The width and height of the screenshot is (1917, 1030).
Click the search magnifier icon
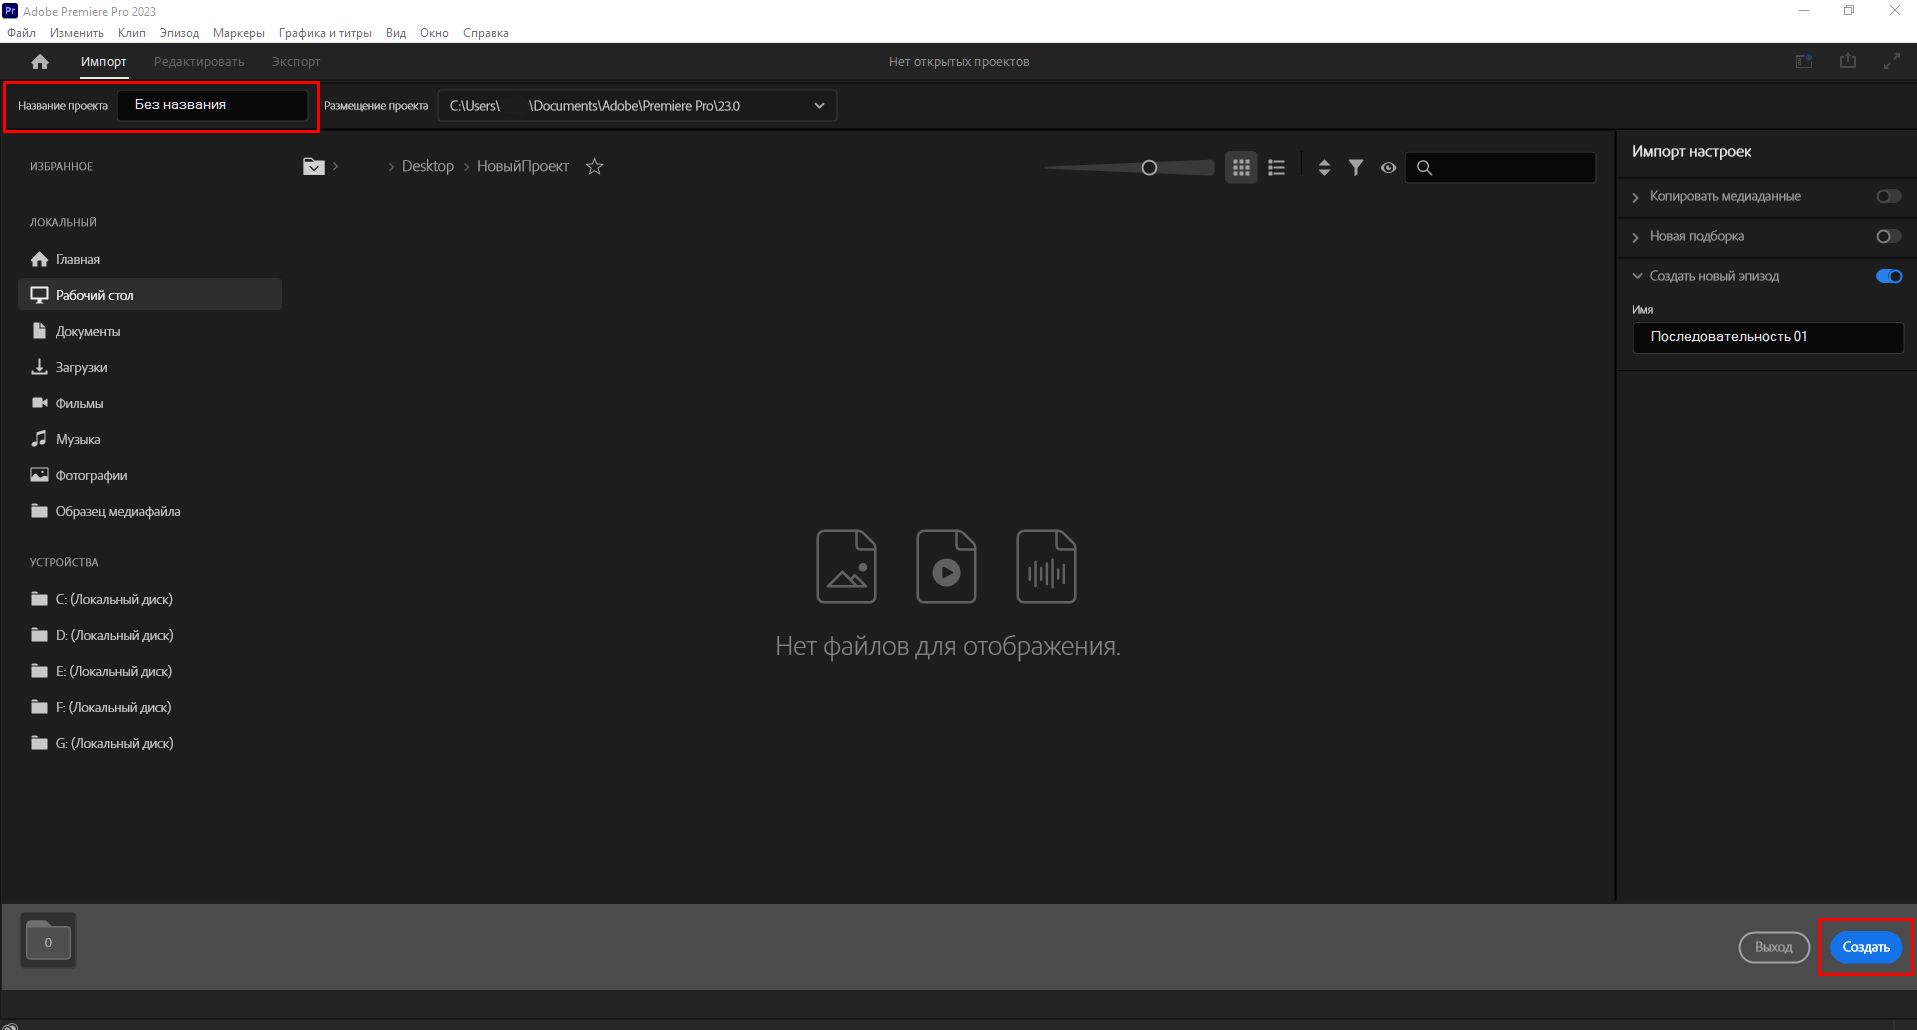pos(1425,168)
